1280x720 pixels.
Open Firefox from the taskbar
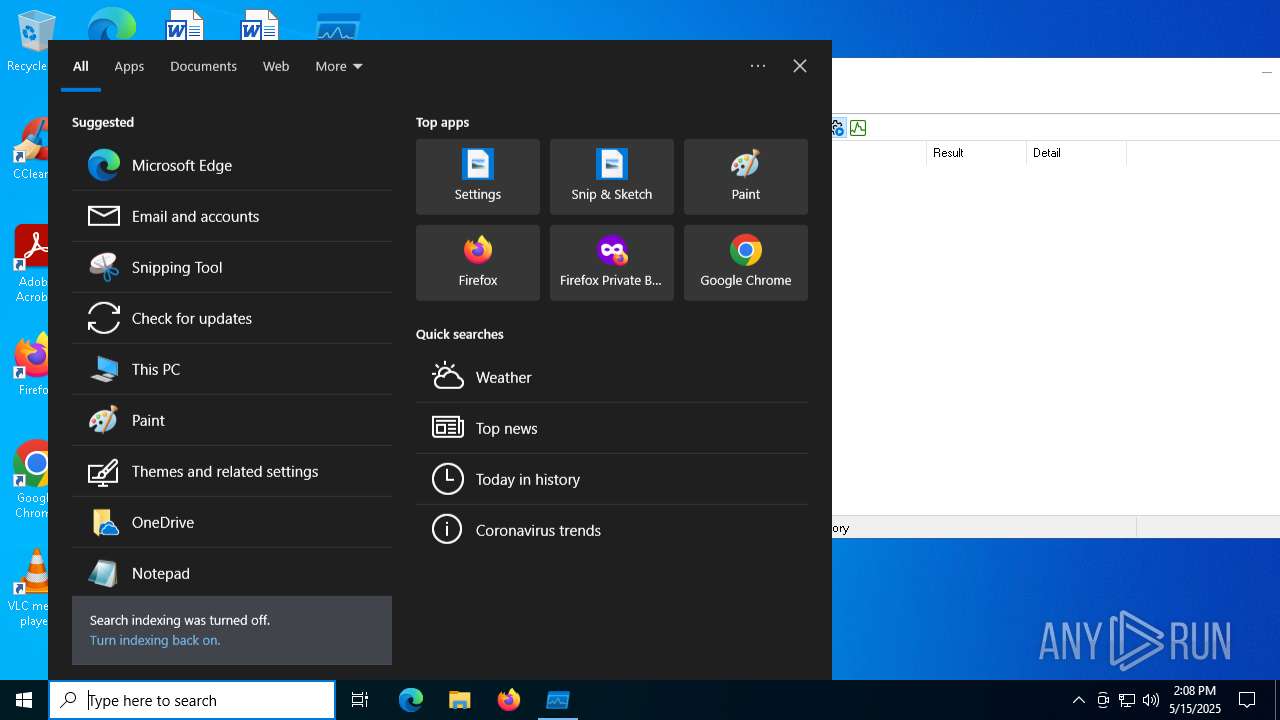pos(509,700)
